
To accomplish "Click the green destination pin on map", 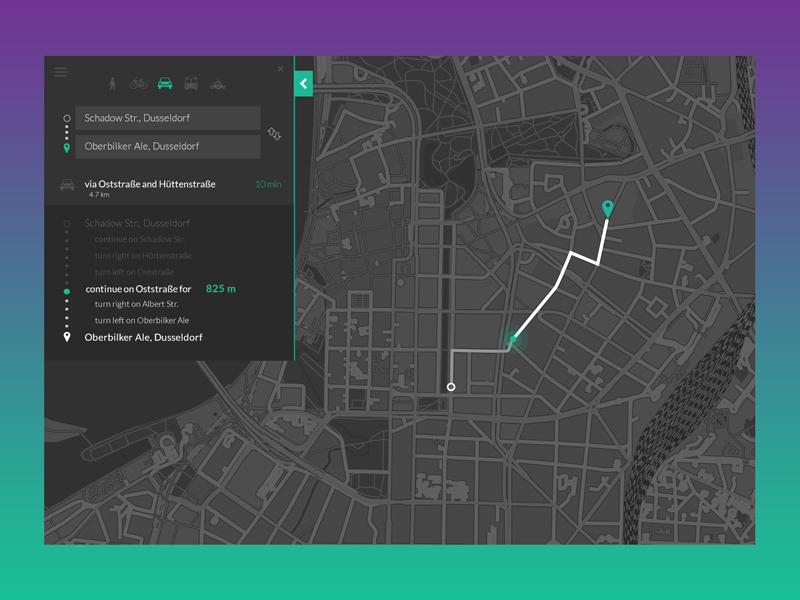I will click(x=607, y=208).
